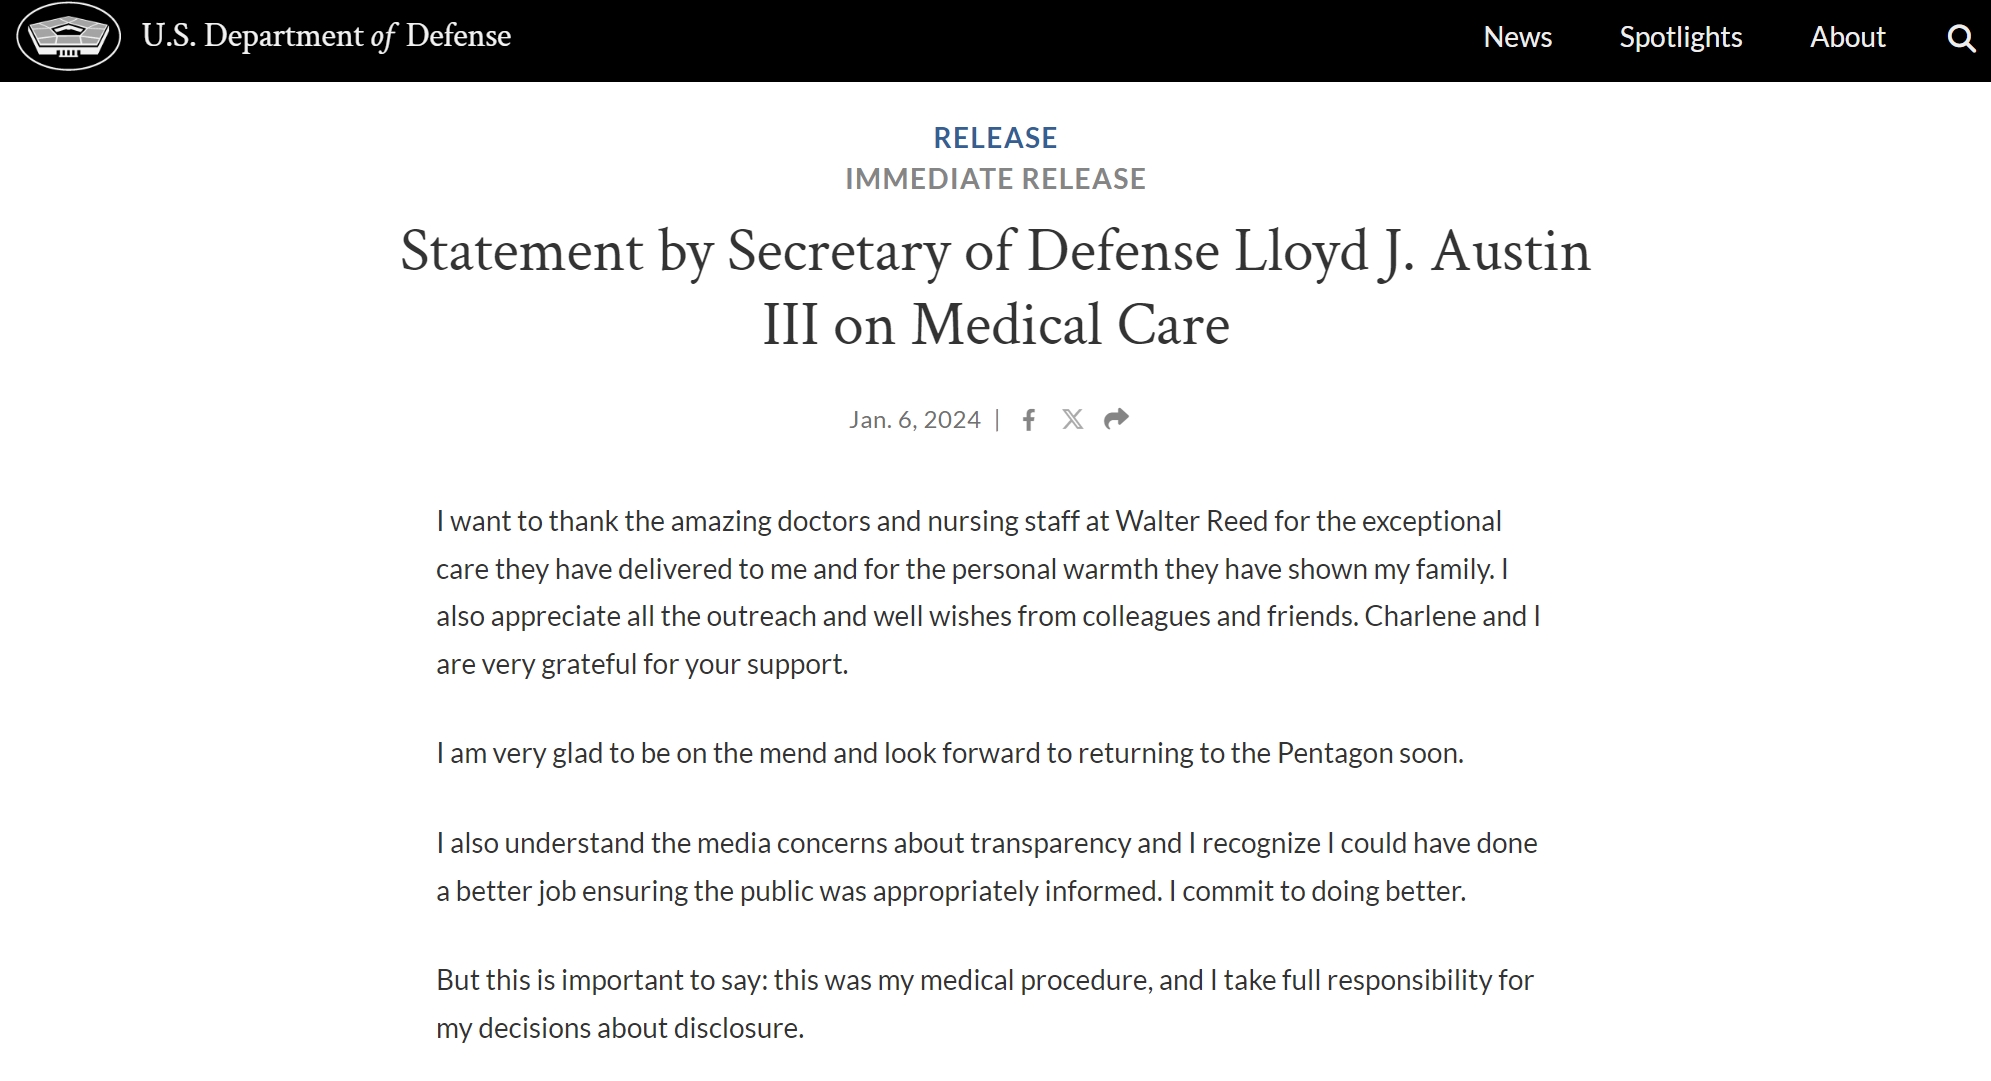Click the vertical bar separator beside the date

coord(997,420)
